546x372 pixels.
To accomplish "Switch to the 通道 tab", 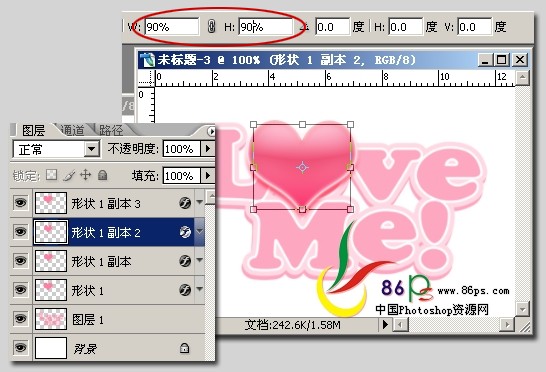I will [72, 130].
